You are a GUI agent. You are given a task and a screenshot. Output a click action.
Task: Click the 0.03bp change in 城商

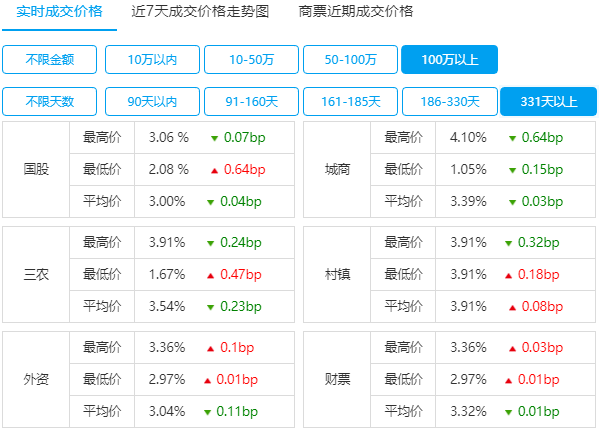click(x=542, y=201)
